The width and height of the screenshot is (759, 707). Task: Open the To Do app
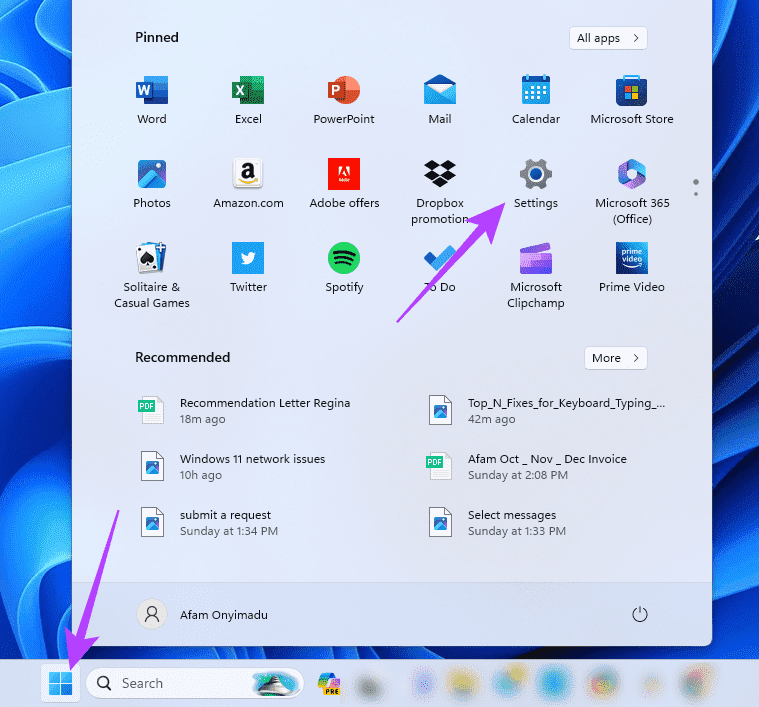[440, 268]
